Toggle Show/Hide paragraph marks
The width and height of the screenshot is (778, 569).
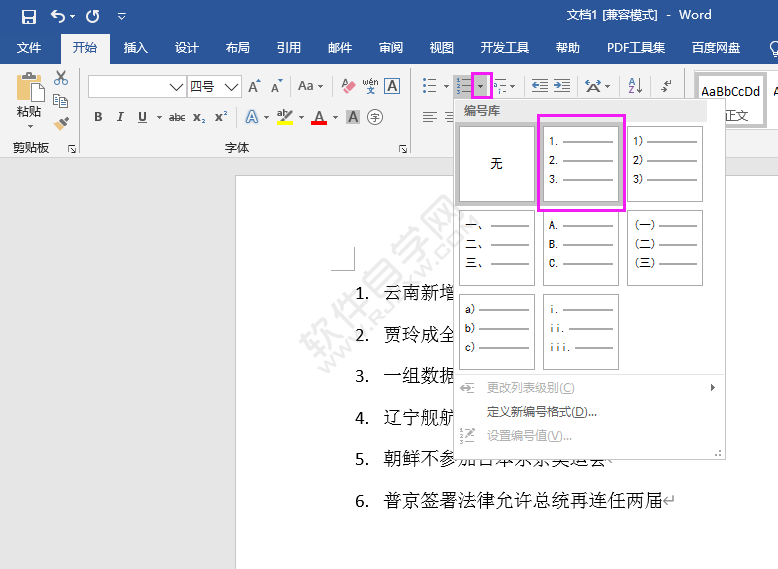click(666, 86)
